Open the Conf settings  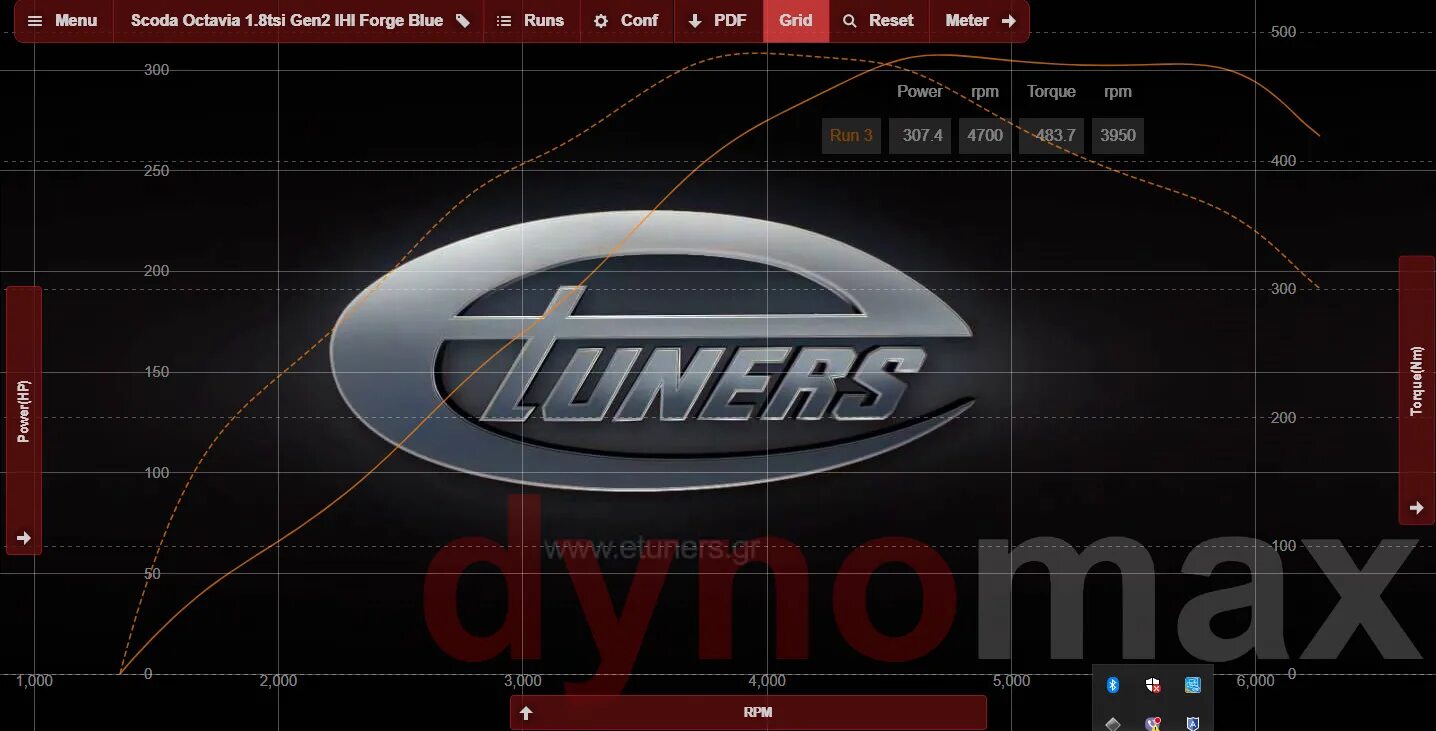pos(627,21)
